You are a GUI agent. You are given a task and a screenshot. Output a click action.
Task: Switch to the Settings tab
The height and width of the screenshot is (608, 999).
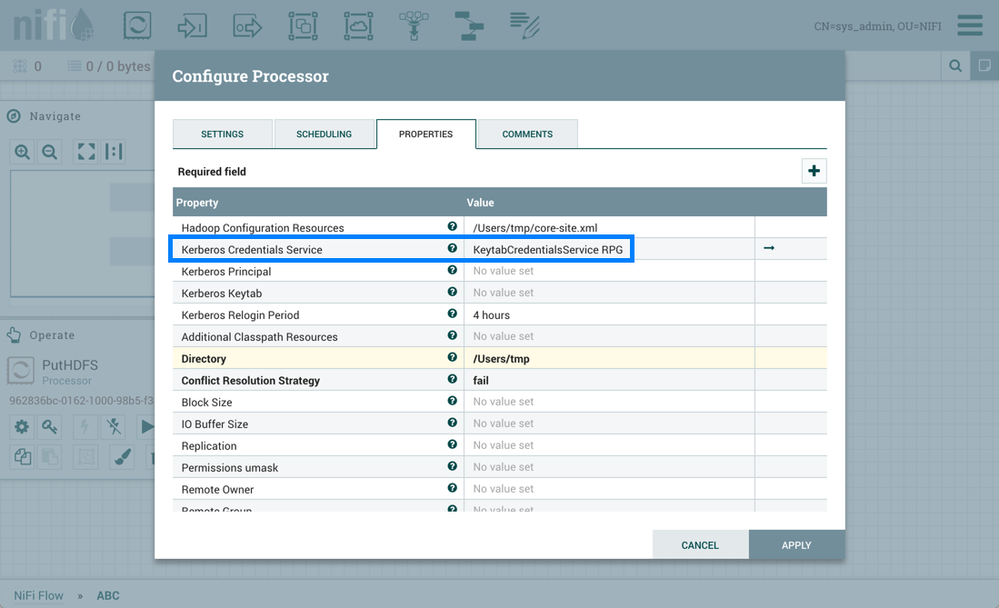pos(222,134)
